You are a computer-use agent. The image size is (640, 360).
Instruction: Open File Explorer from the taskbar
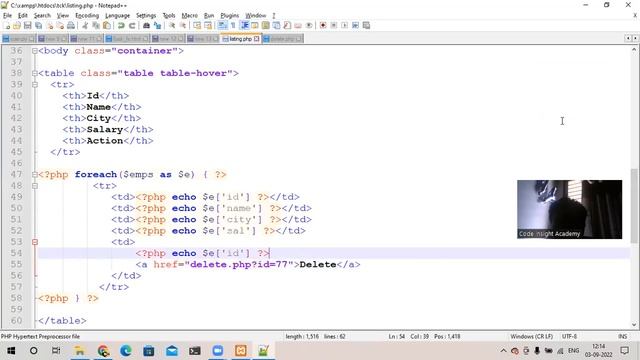80,351
